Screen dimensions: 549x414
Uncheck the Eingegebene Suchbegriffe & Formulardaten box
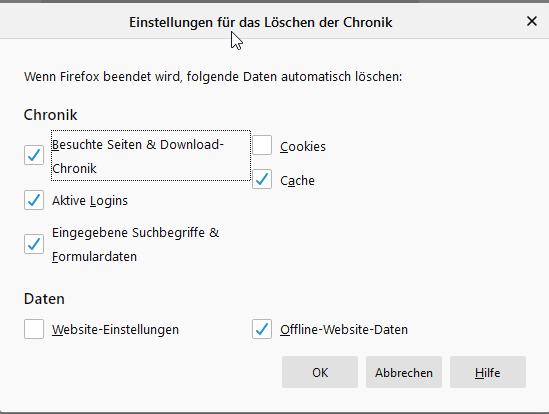(34, 244)
